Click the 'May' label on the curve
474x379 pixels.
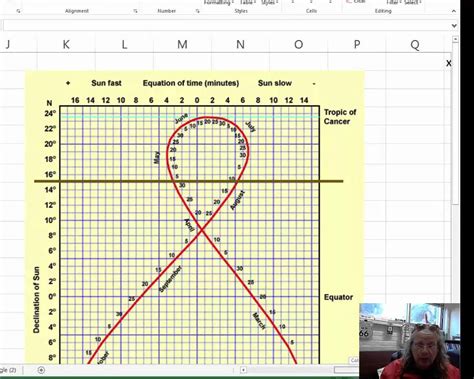click(156, 158)
